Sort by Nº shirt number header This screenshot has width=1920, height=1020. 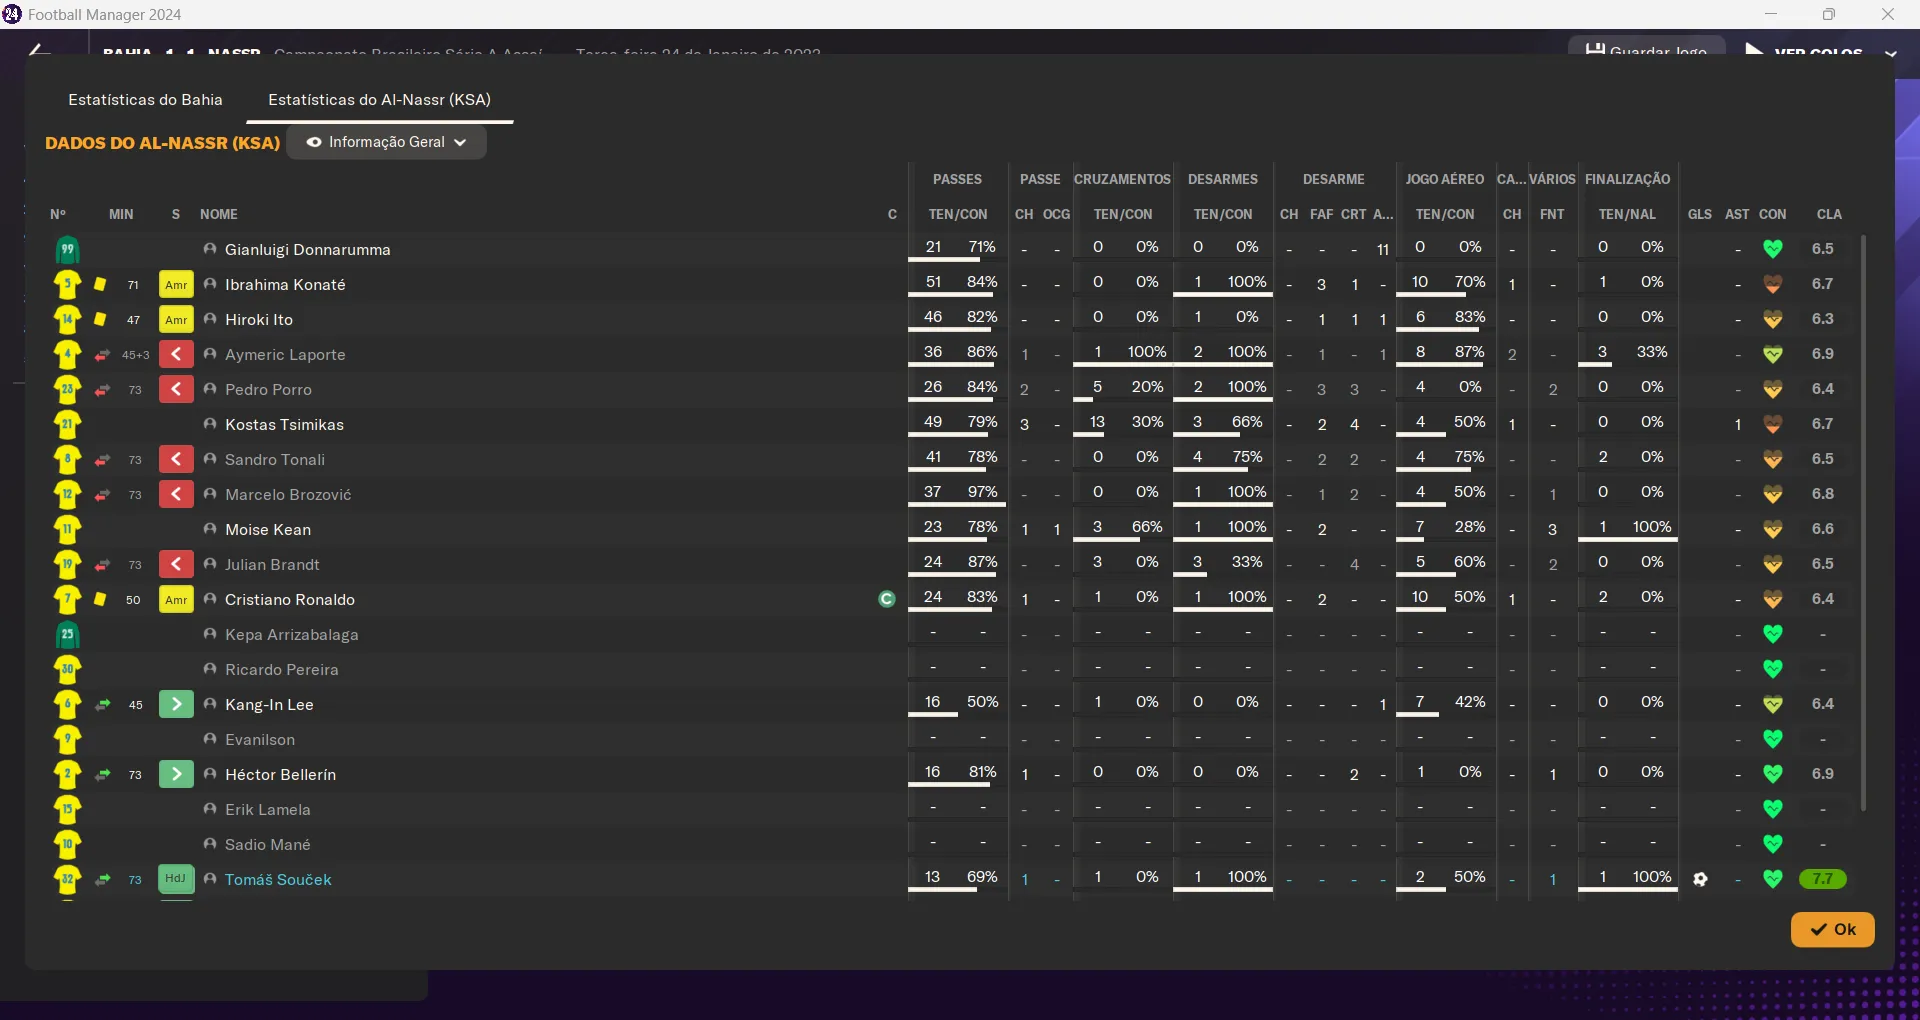coord(58,215)
